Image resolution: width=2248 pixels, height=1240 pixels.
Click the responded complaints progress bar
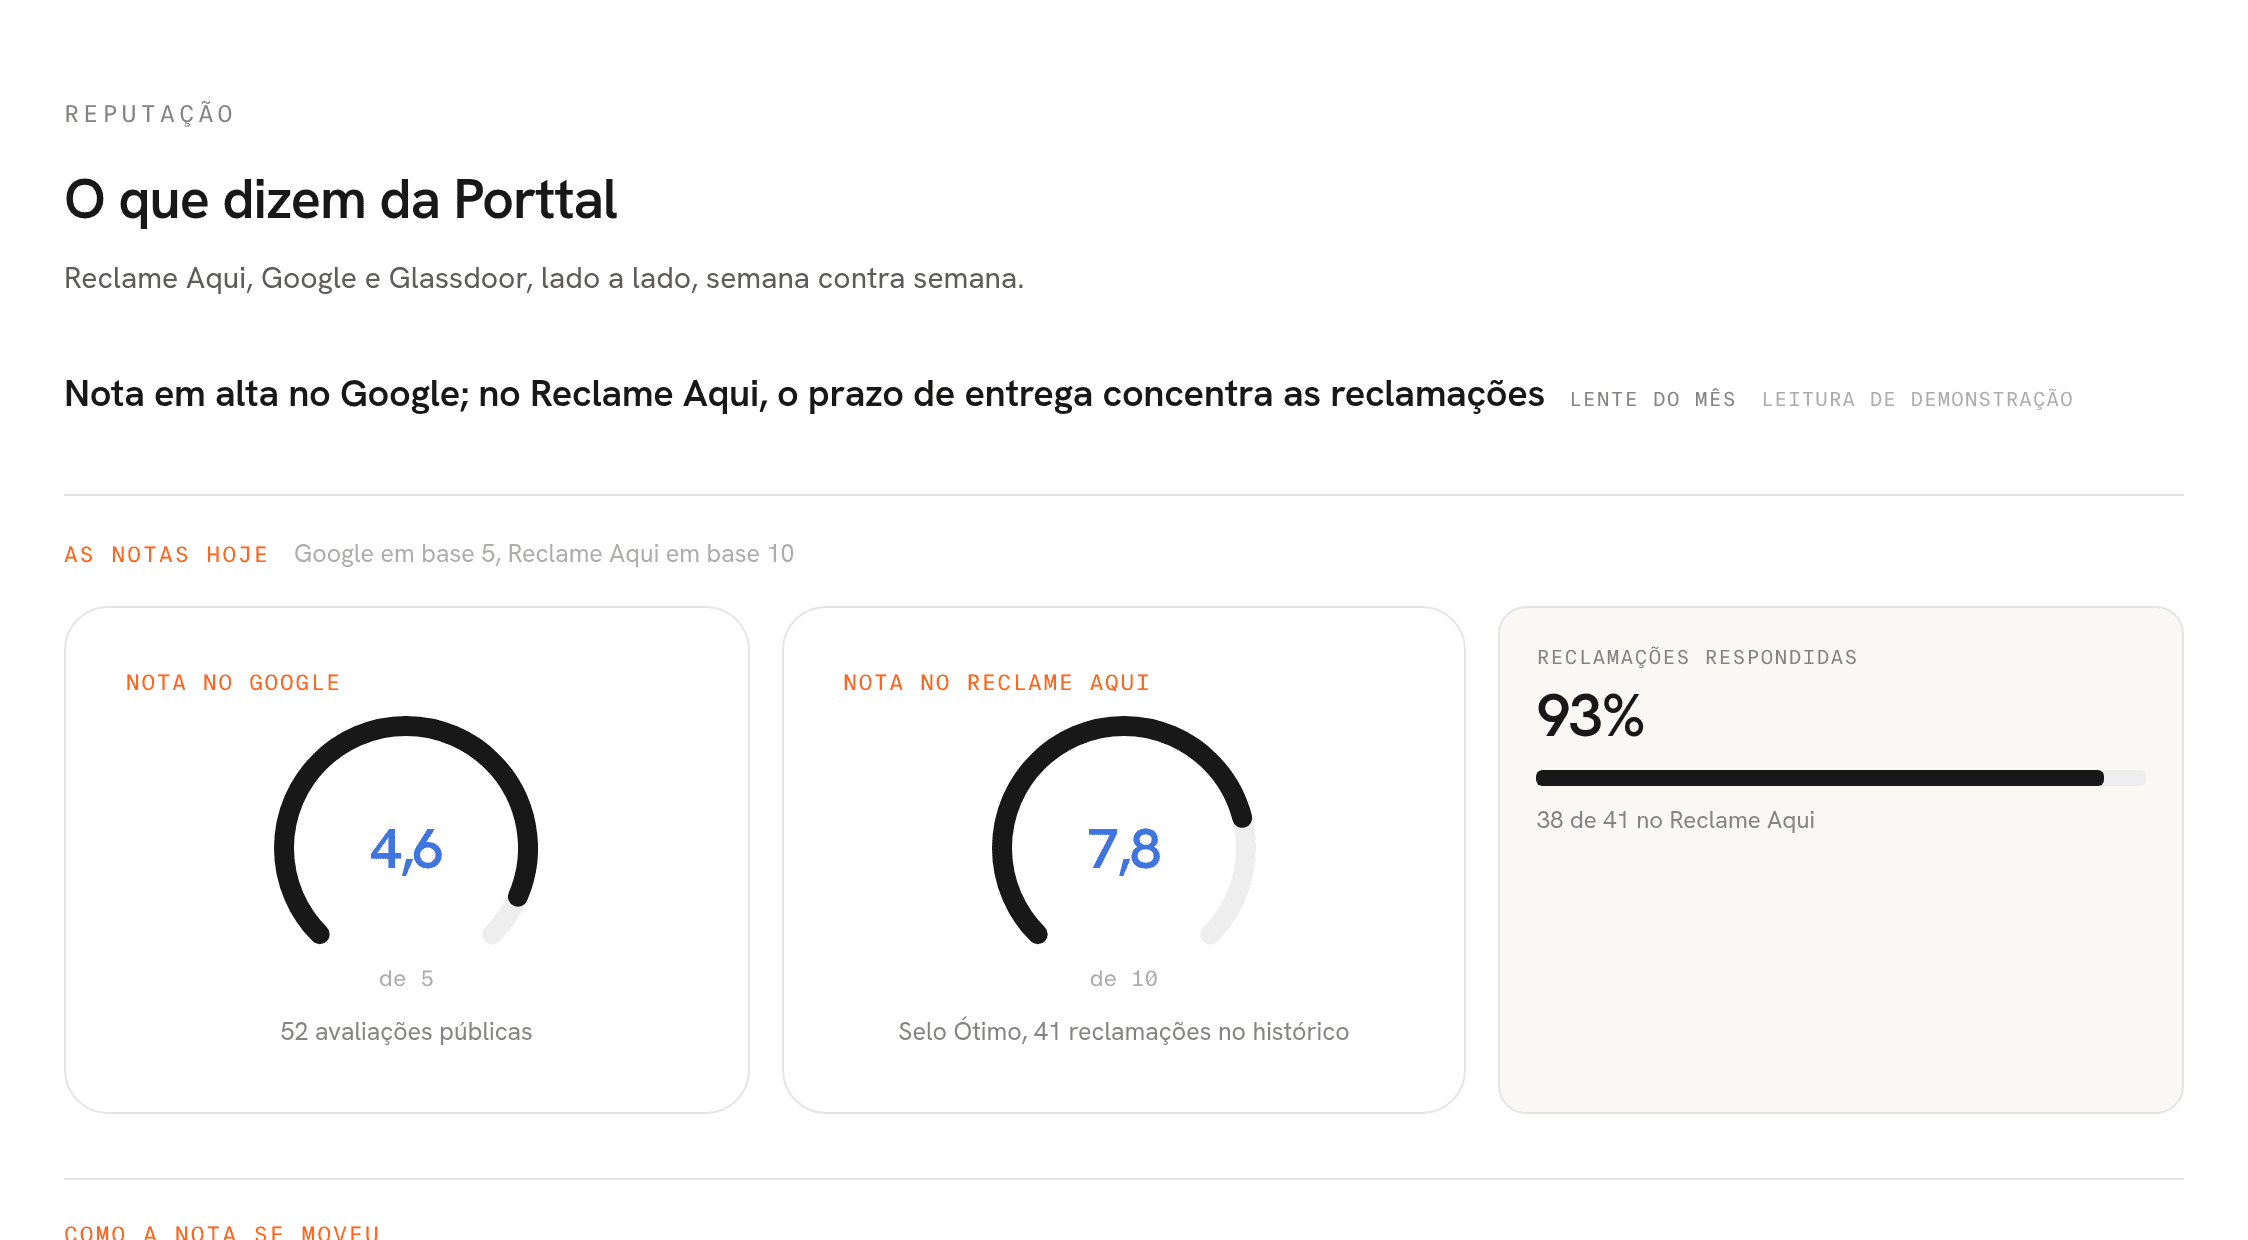pyautogui.click(x=1841, y=778)
